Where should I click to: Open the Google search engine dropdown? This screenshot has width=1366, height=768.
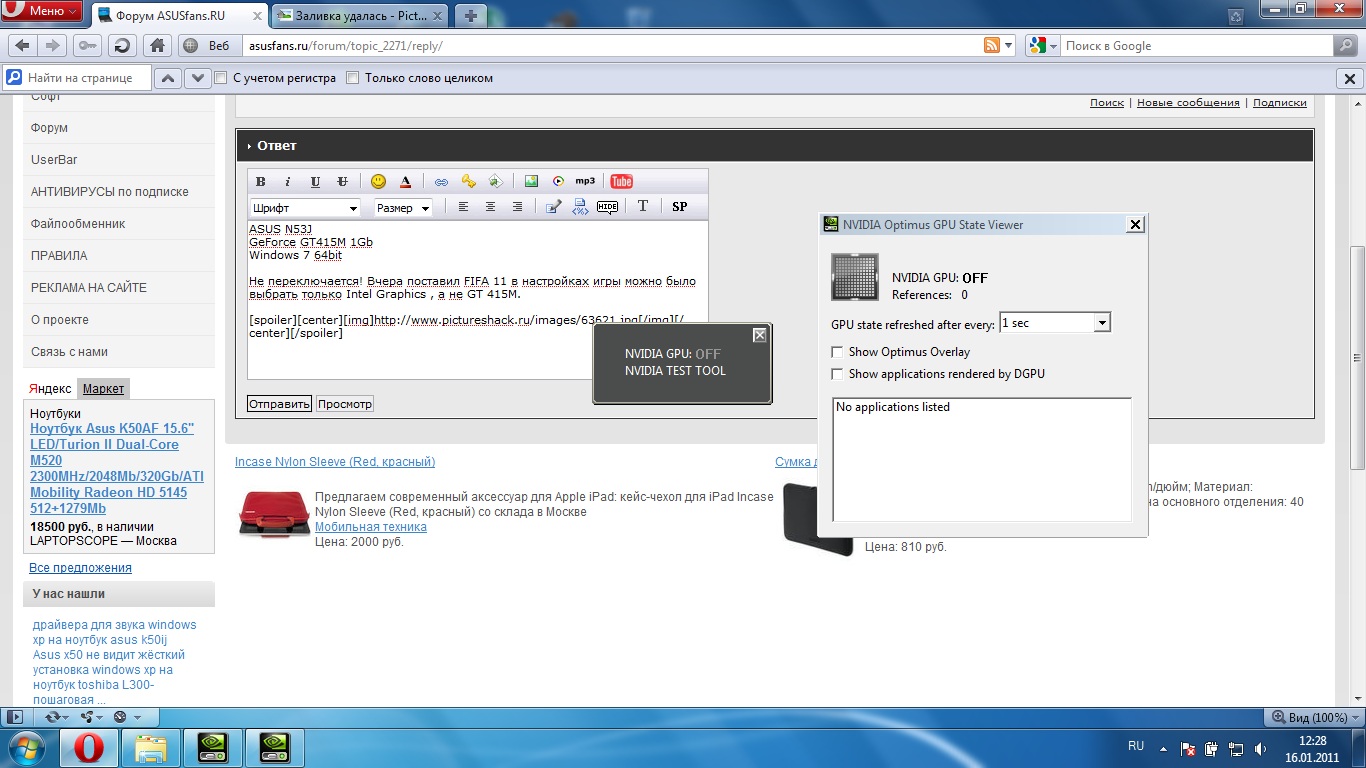[1042, 46]
